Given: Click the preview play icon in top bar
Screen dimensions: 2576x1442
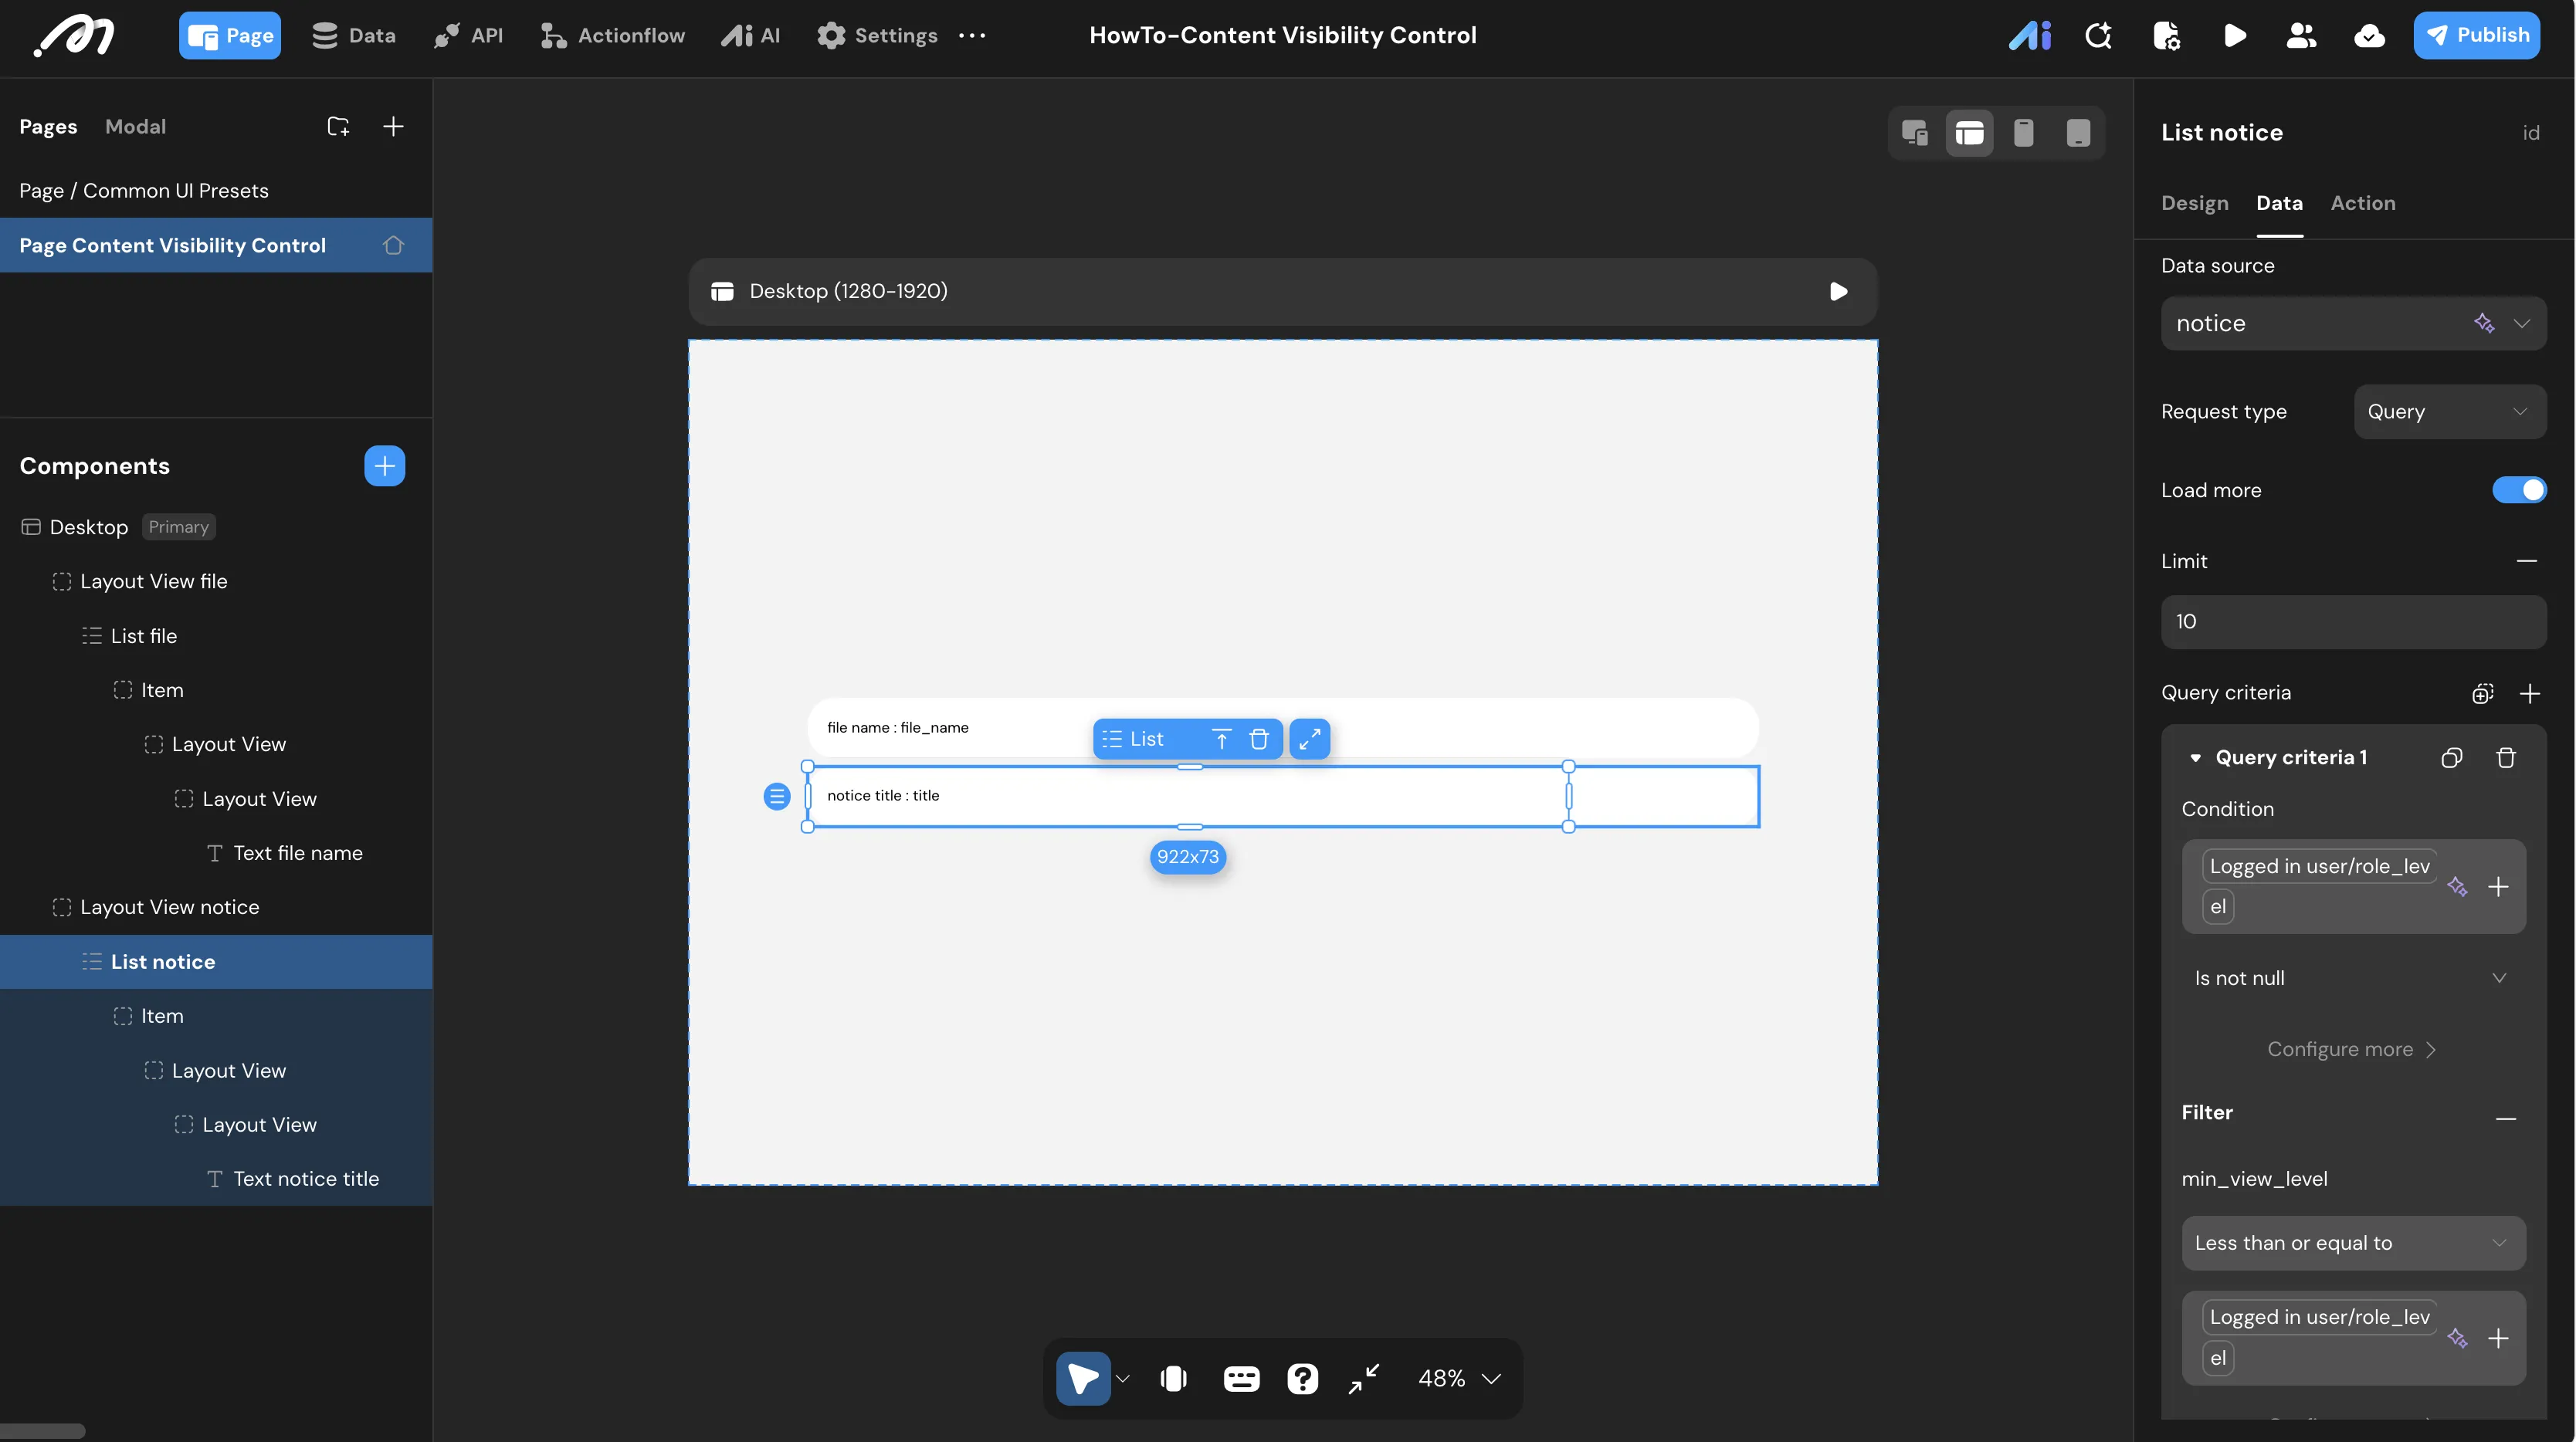Looking at the screenshot, I should pyautogui.click(x=2235, y=36).
